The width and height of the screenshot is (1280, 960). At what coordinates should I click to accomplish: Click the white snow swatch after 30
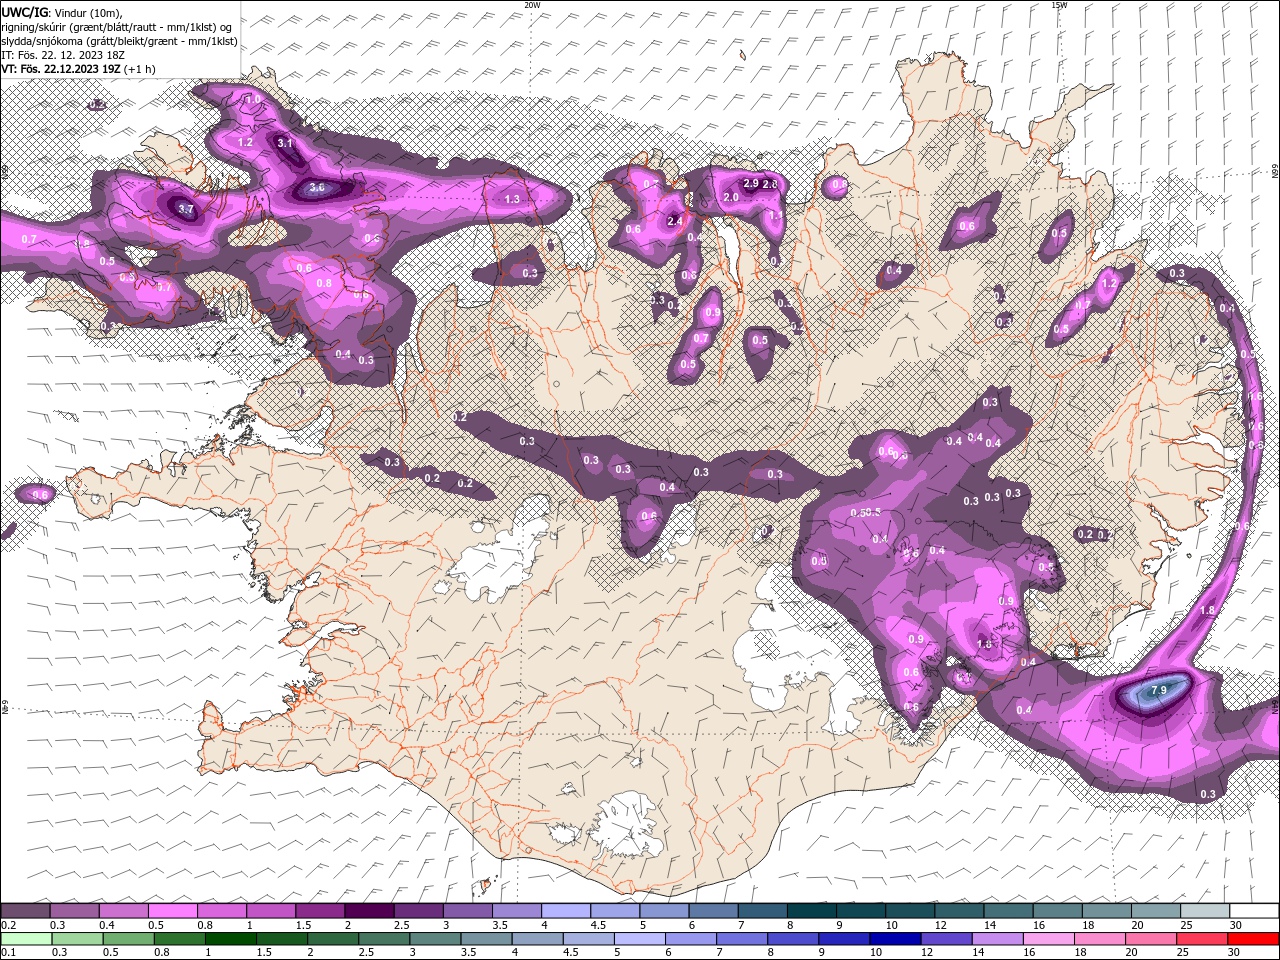[1253, 911]
